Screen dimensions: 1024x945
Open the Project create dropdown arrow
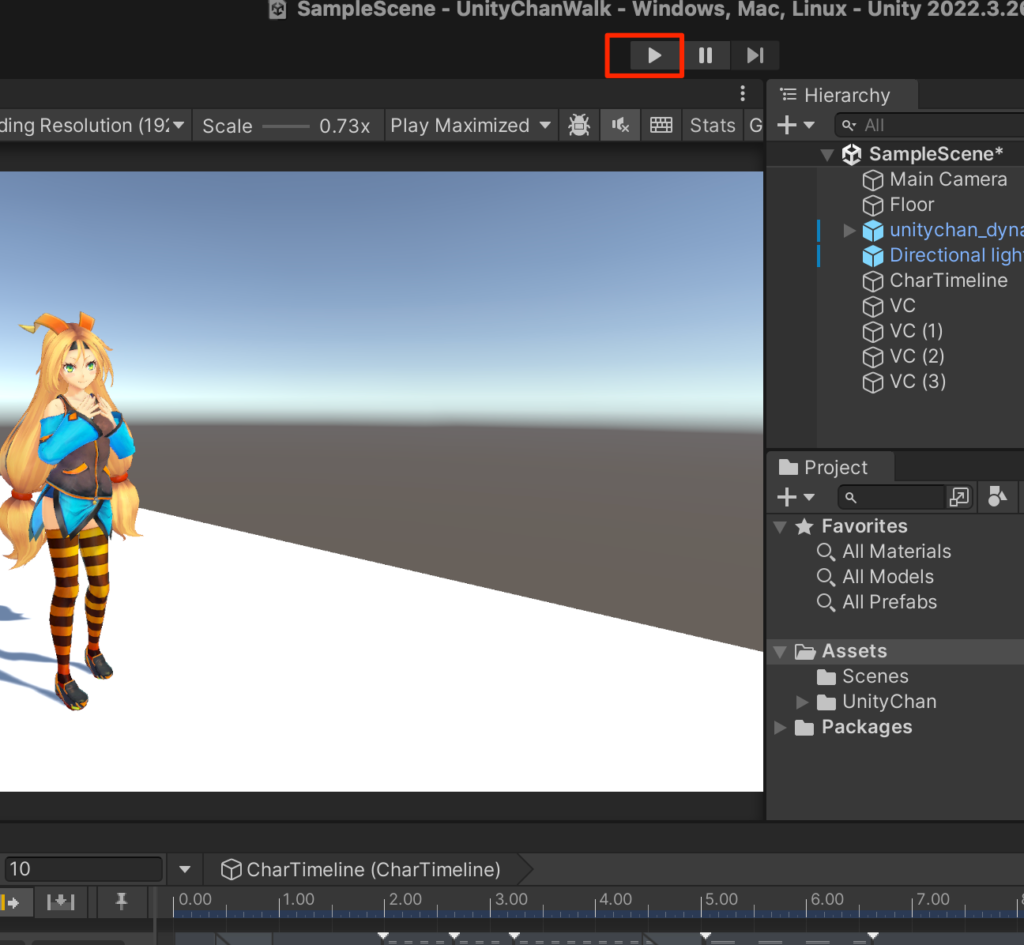tap(809, 498)
